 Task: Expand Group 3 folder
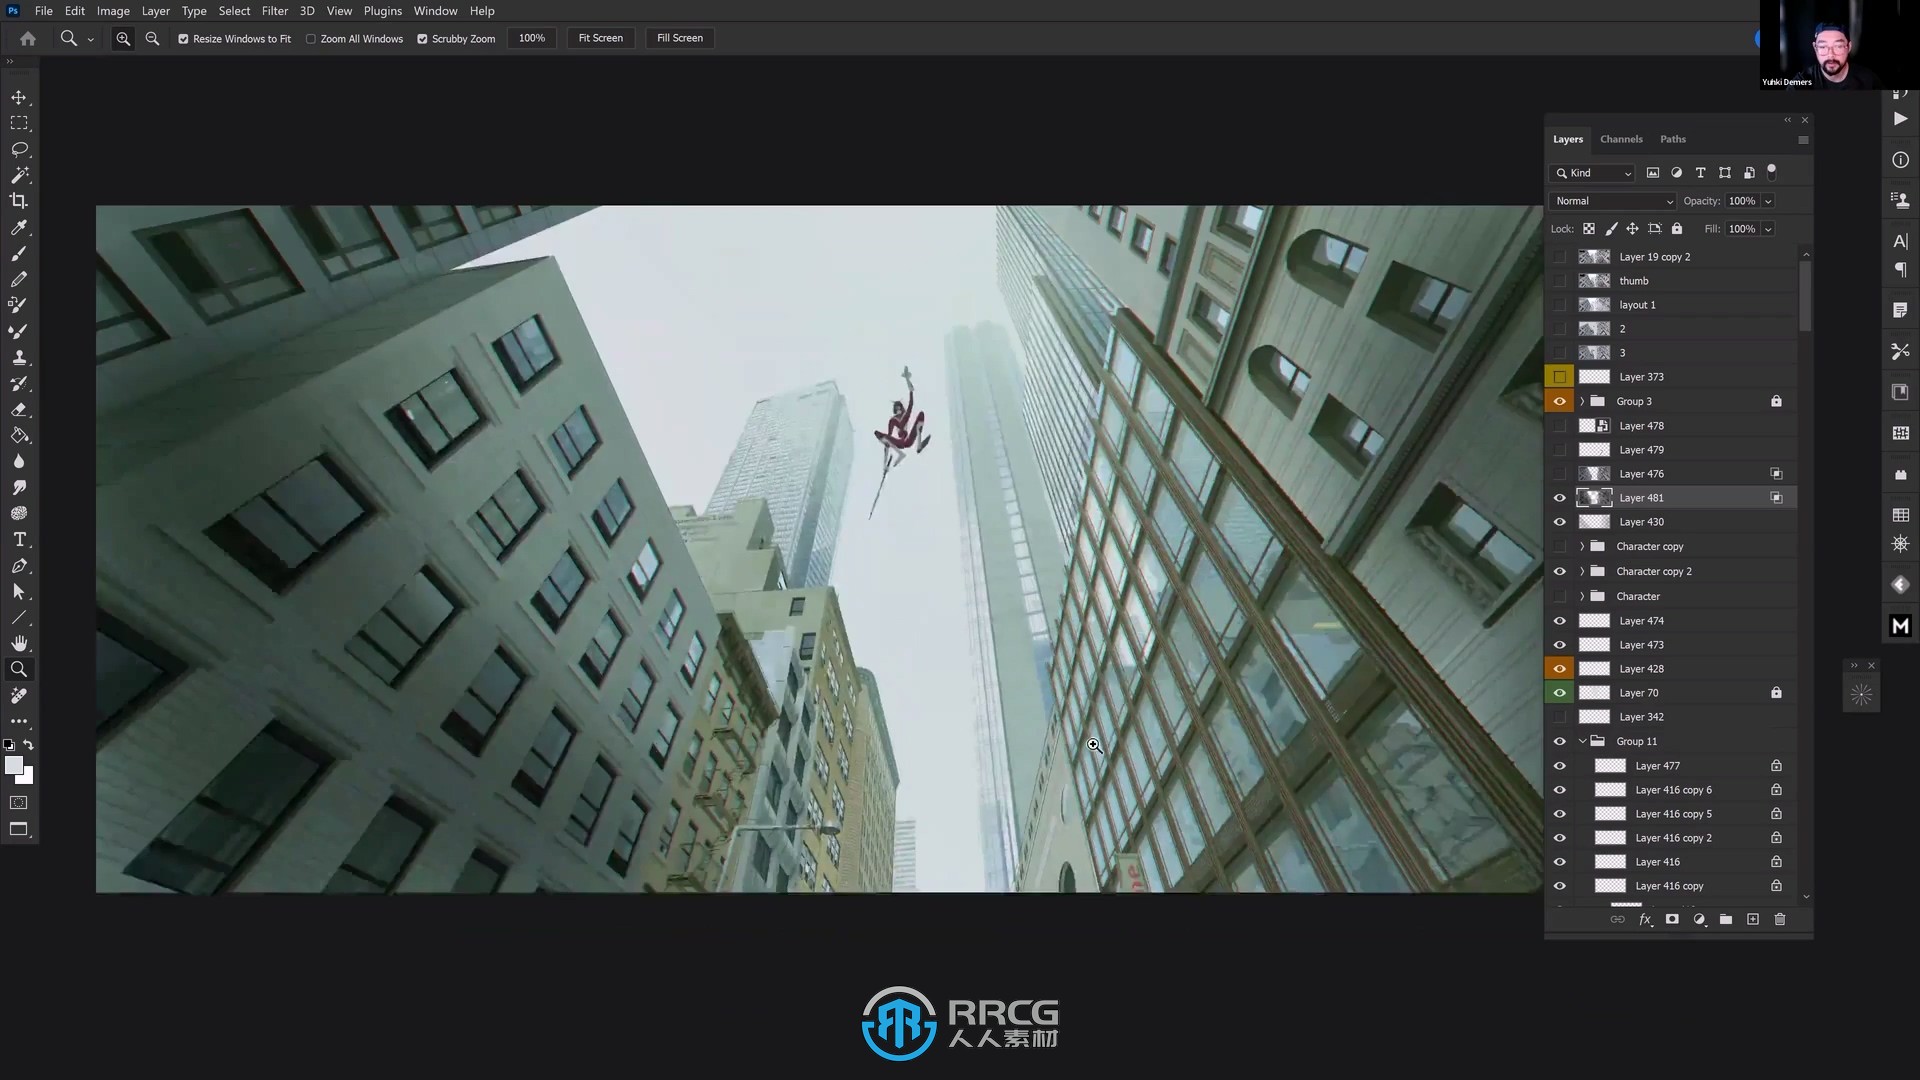click(1582, 401)
